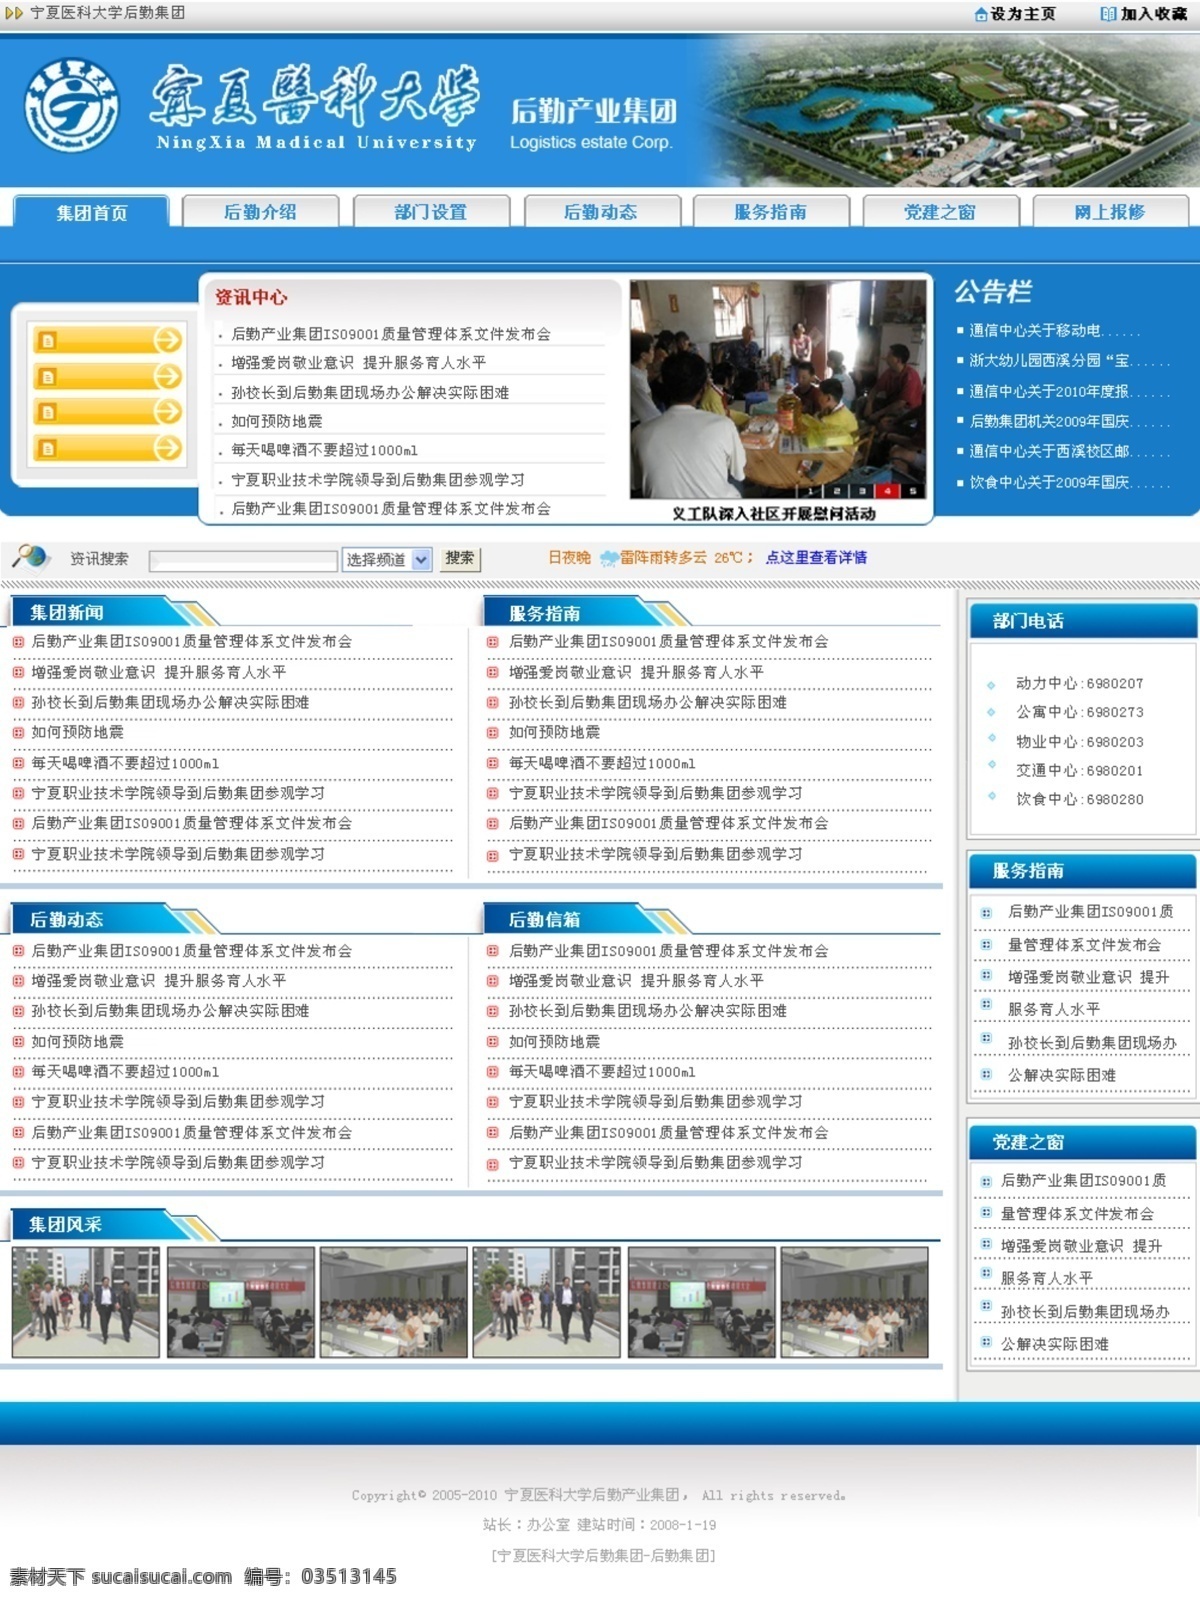Click the weather cloud icon
Viewport: 1200px width, 1600px height.
click(608, 558)
